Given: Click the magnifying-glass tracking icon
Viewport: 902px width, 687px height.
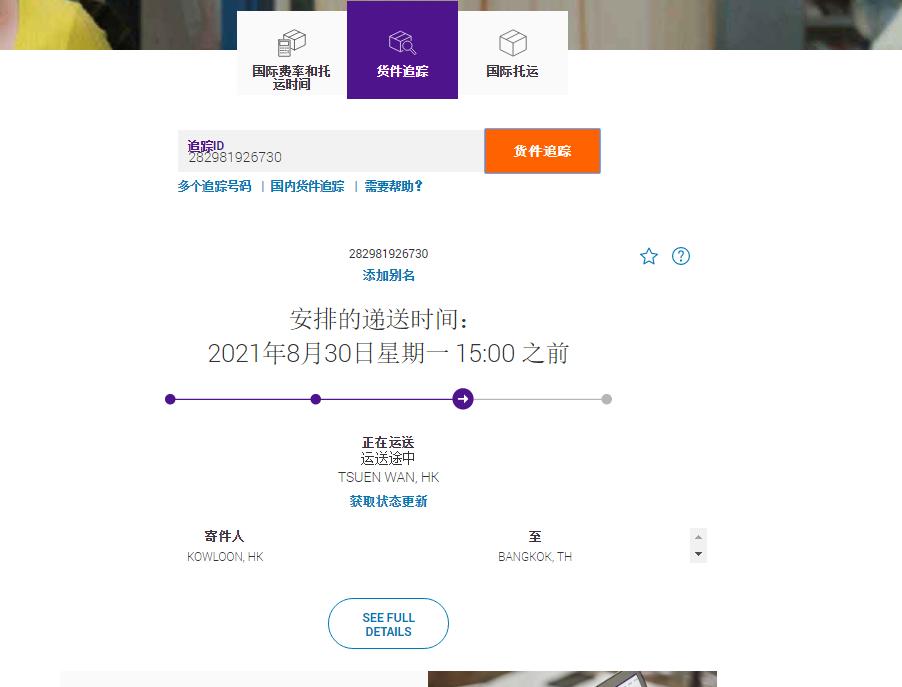Looking at the screenshot, I should point(402,42).
